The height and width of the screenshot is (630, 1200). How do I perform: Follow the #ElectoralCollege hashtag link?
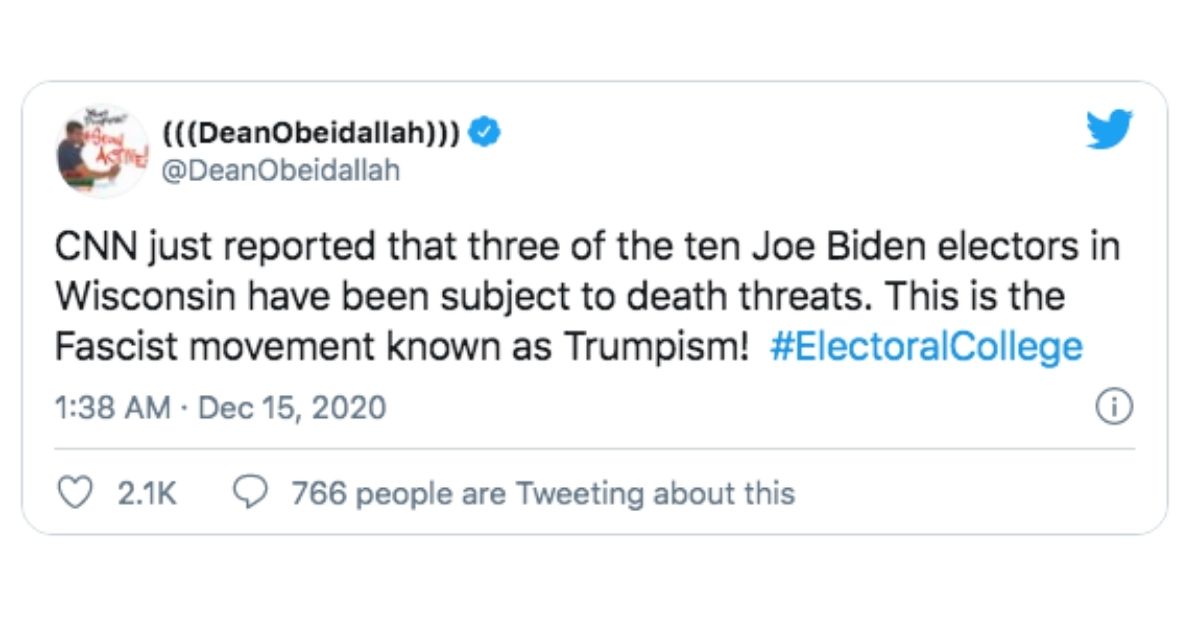pyautogui.click(x=926, y=347)
